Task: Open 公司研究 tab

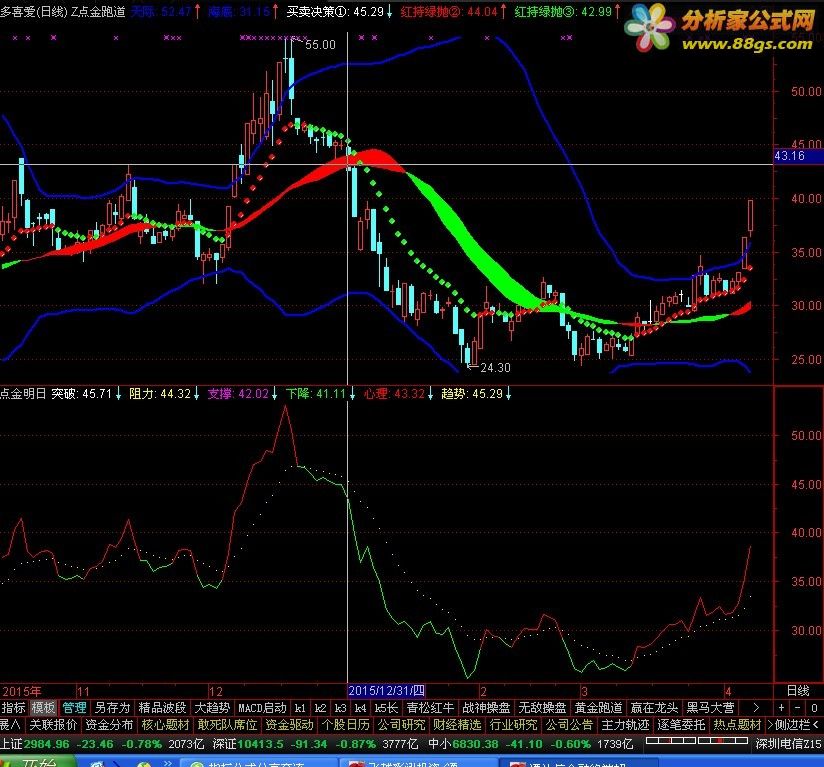Action: point(401,724)
